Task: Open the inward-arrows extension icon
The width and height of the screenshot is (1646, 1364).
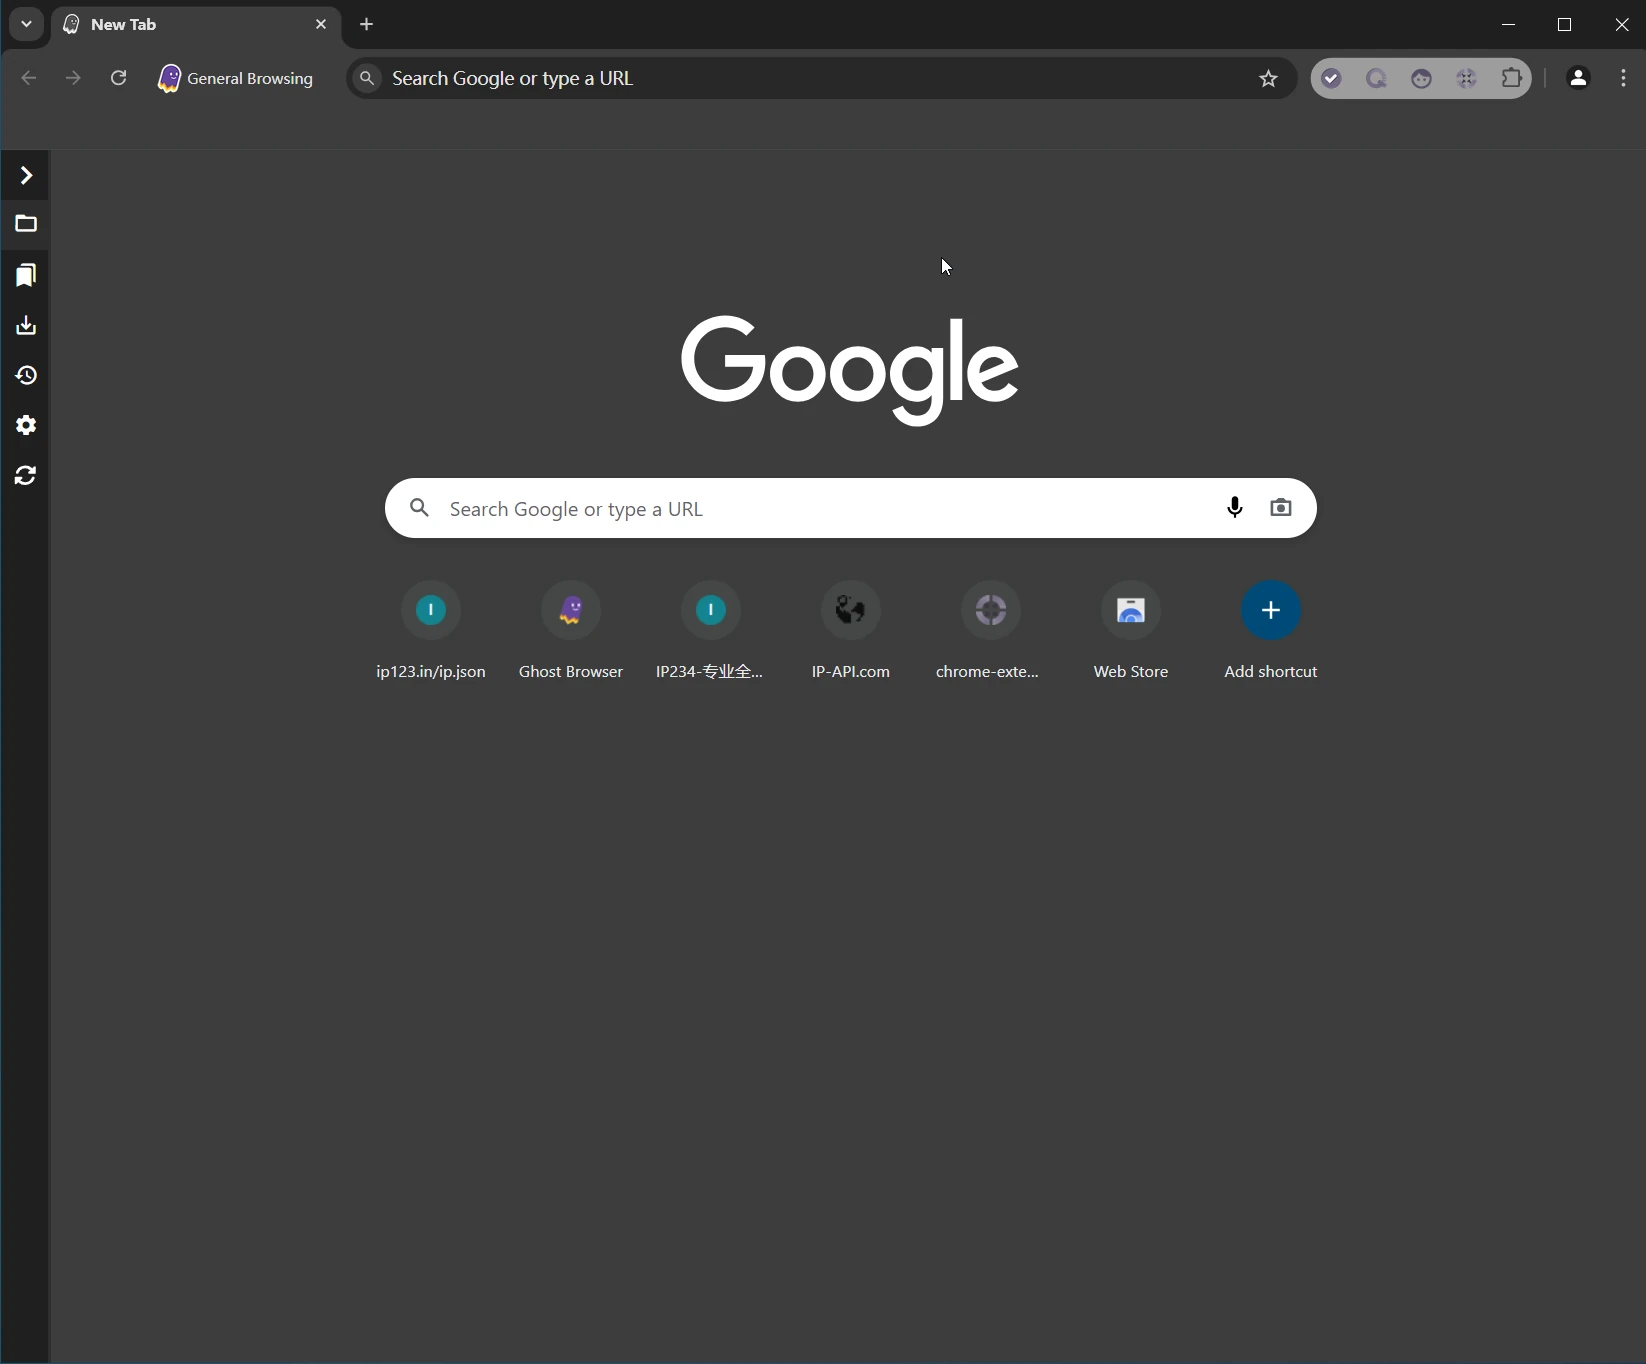Action: coord(1466,78)
